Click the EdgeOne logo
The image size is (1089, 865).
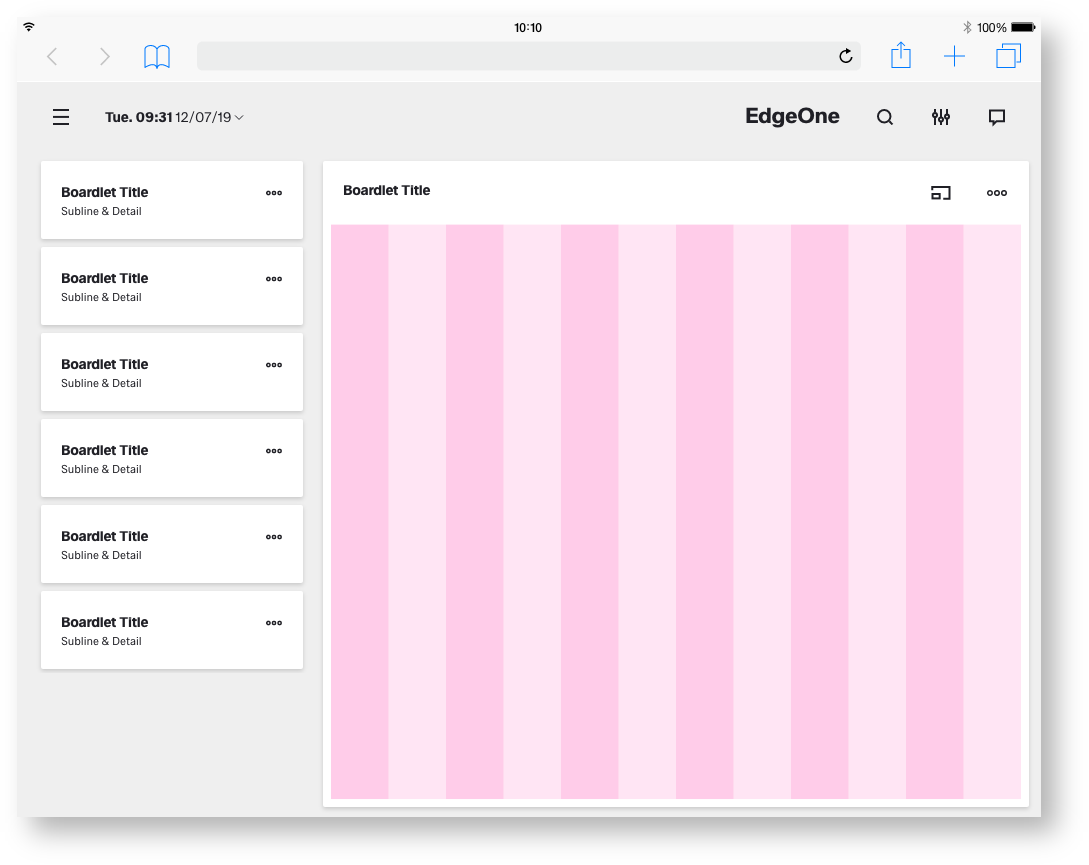(792, 117)
